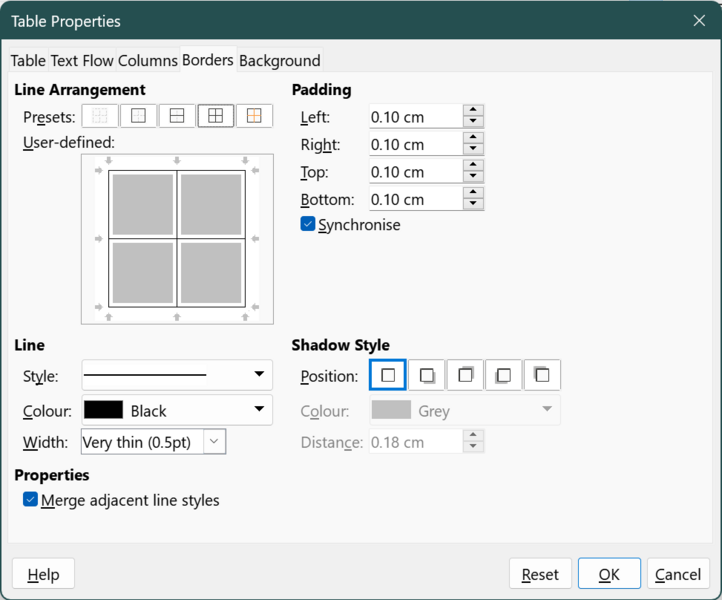The height and width of the screenshot is (600, 722).
Task: Choose Box and all inner lines preset
Action: tap(215, 116)
